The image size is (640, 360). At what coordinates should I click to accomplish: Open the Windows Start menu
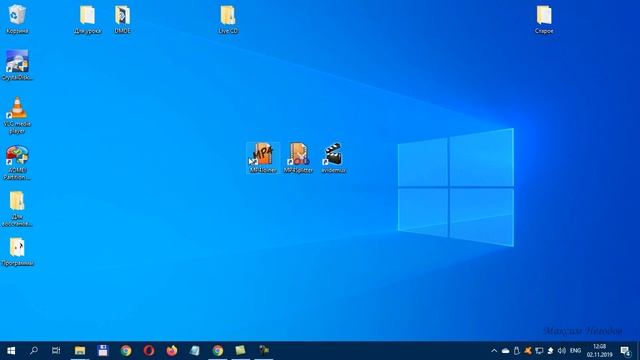[11, 351]
